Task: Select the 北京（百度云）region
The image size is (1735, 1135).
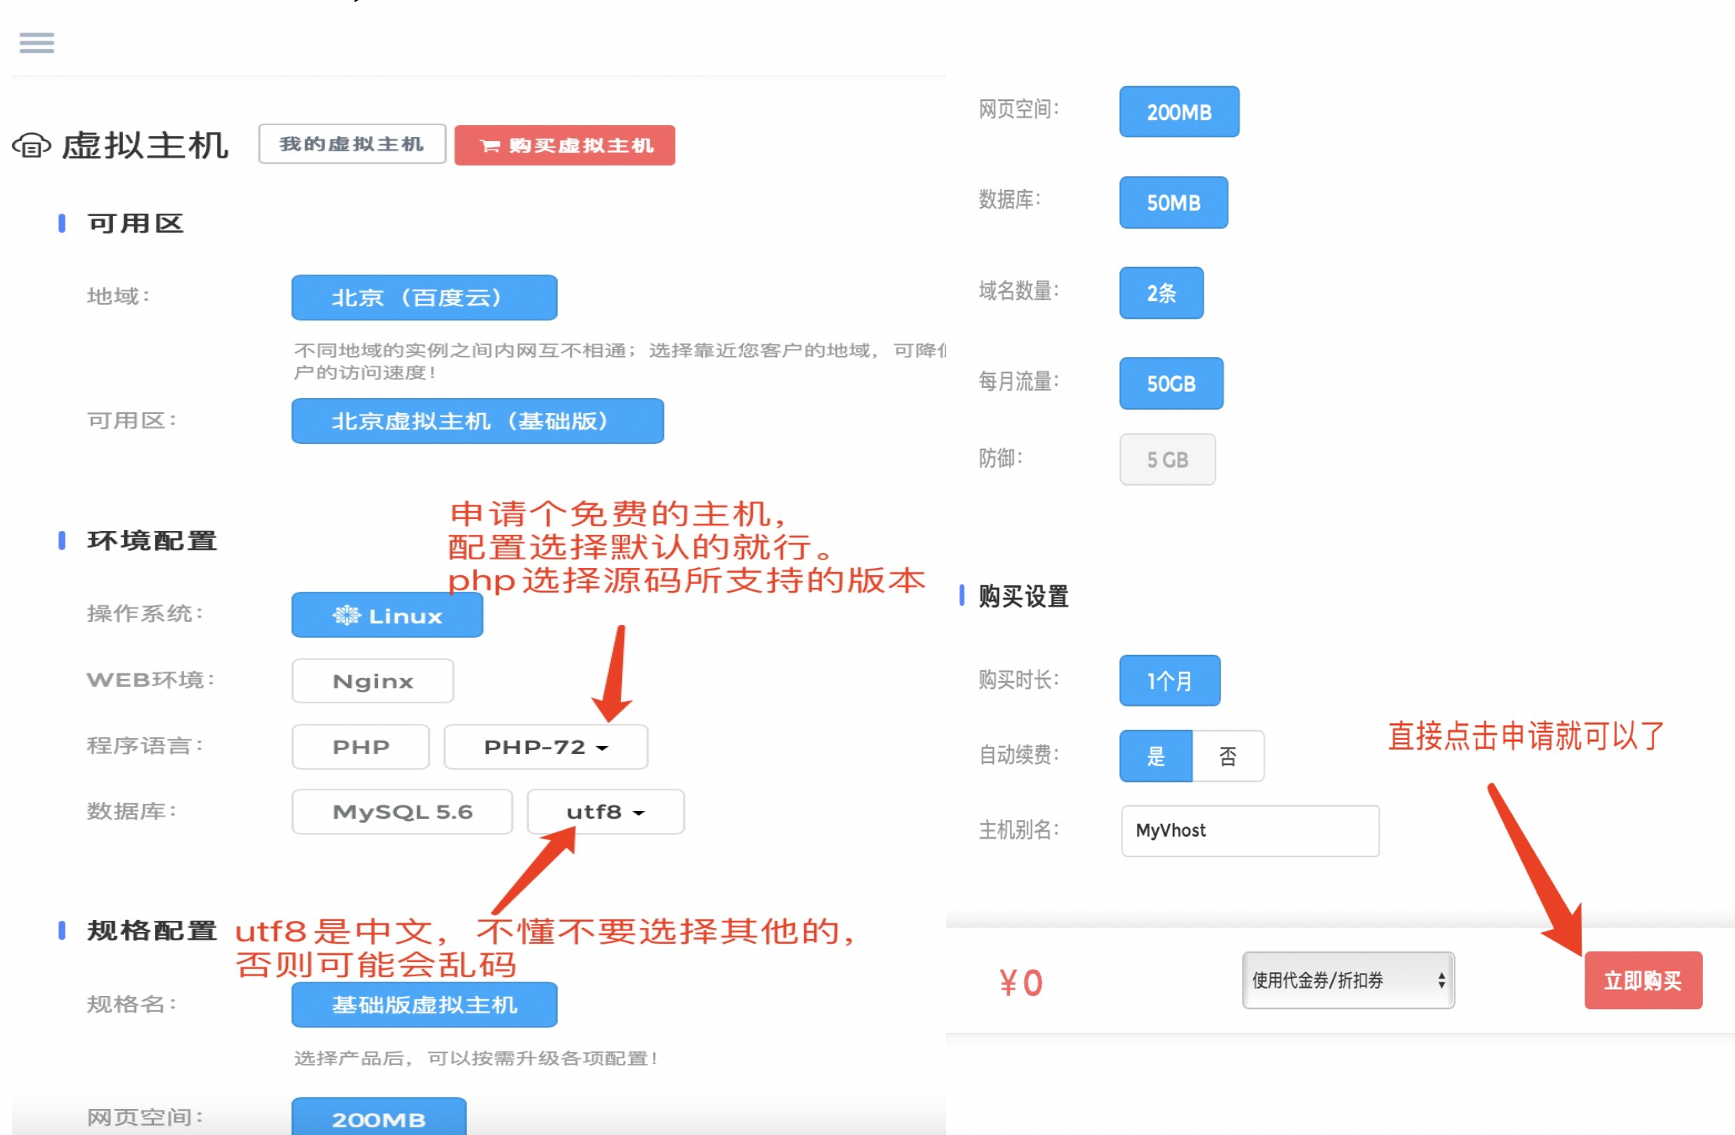Action: pos(423,297)
